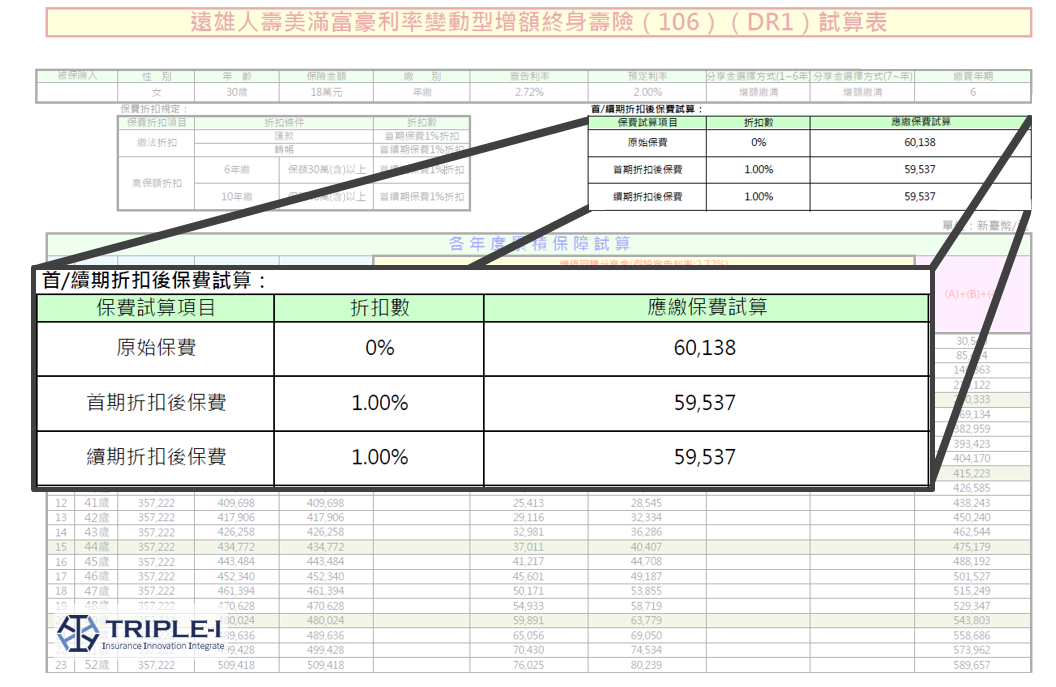
Task: Click the 6年繳 cell
Action: pos(237,170)
